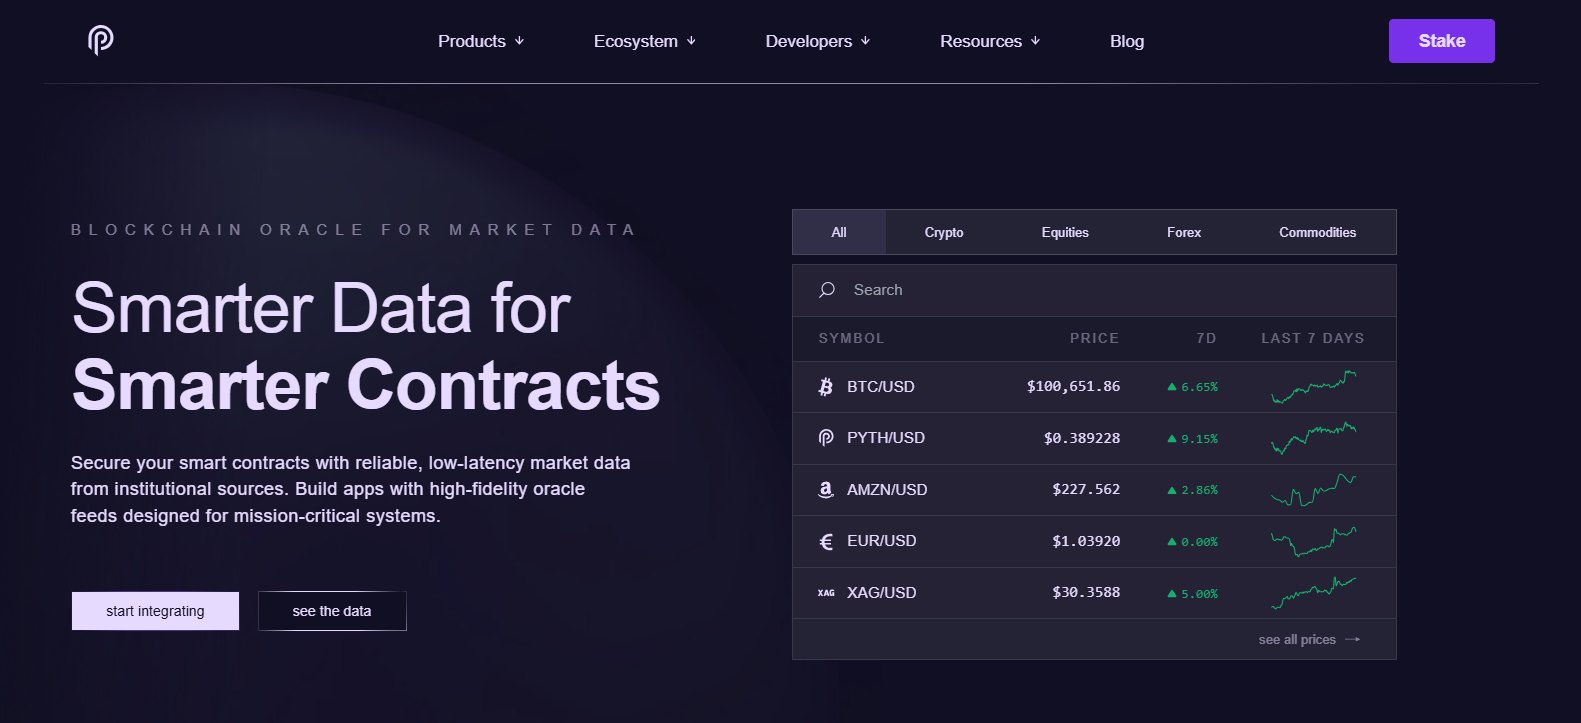Show the Commodities price feeds tab
The height and width of the screenshot is (723, 1581).
pyautogui.click(x=1317, y=232)
